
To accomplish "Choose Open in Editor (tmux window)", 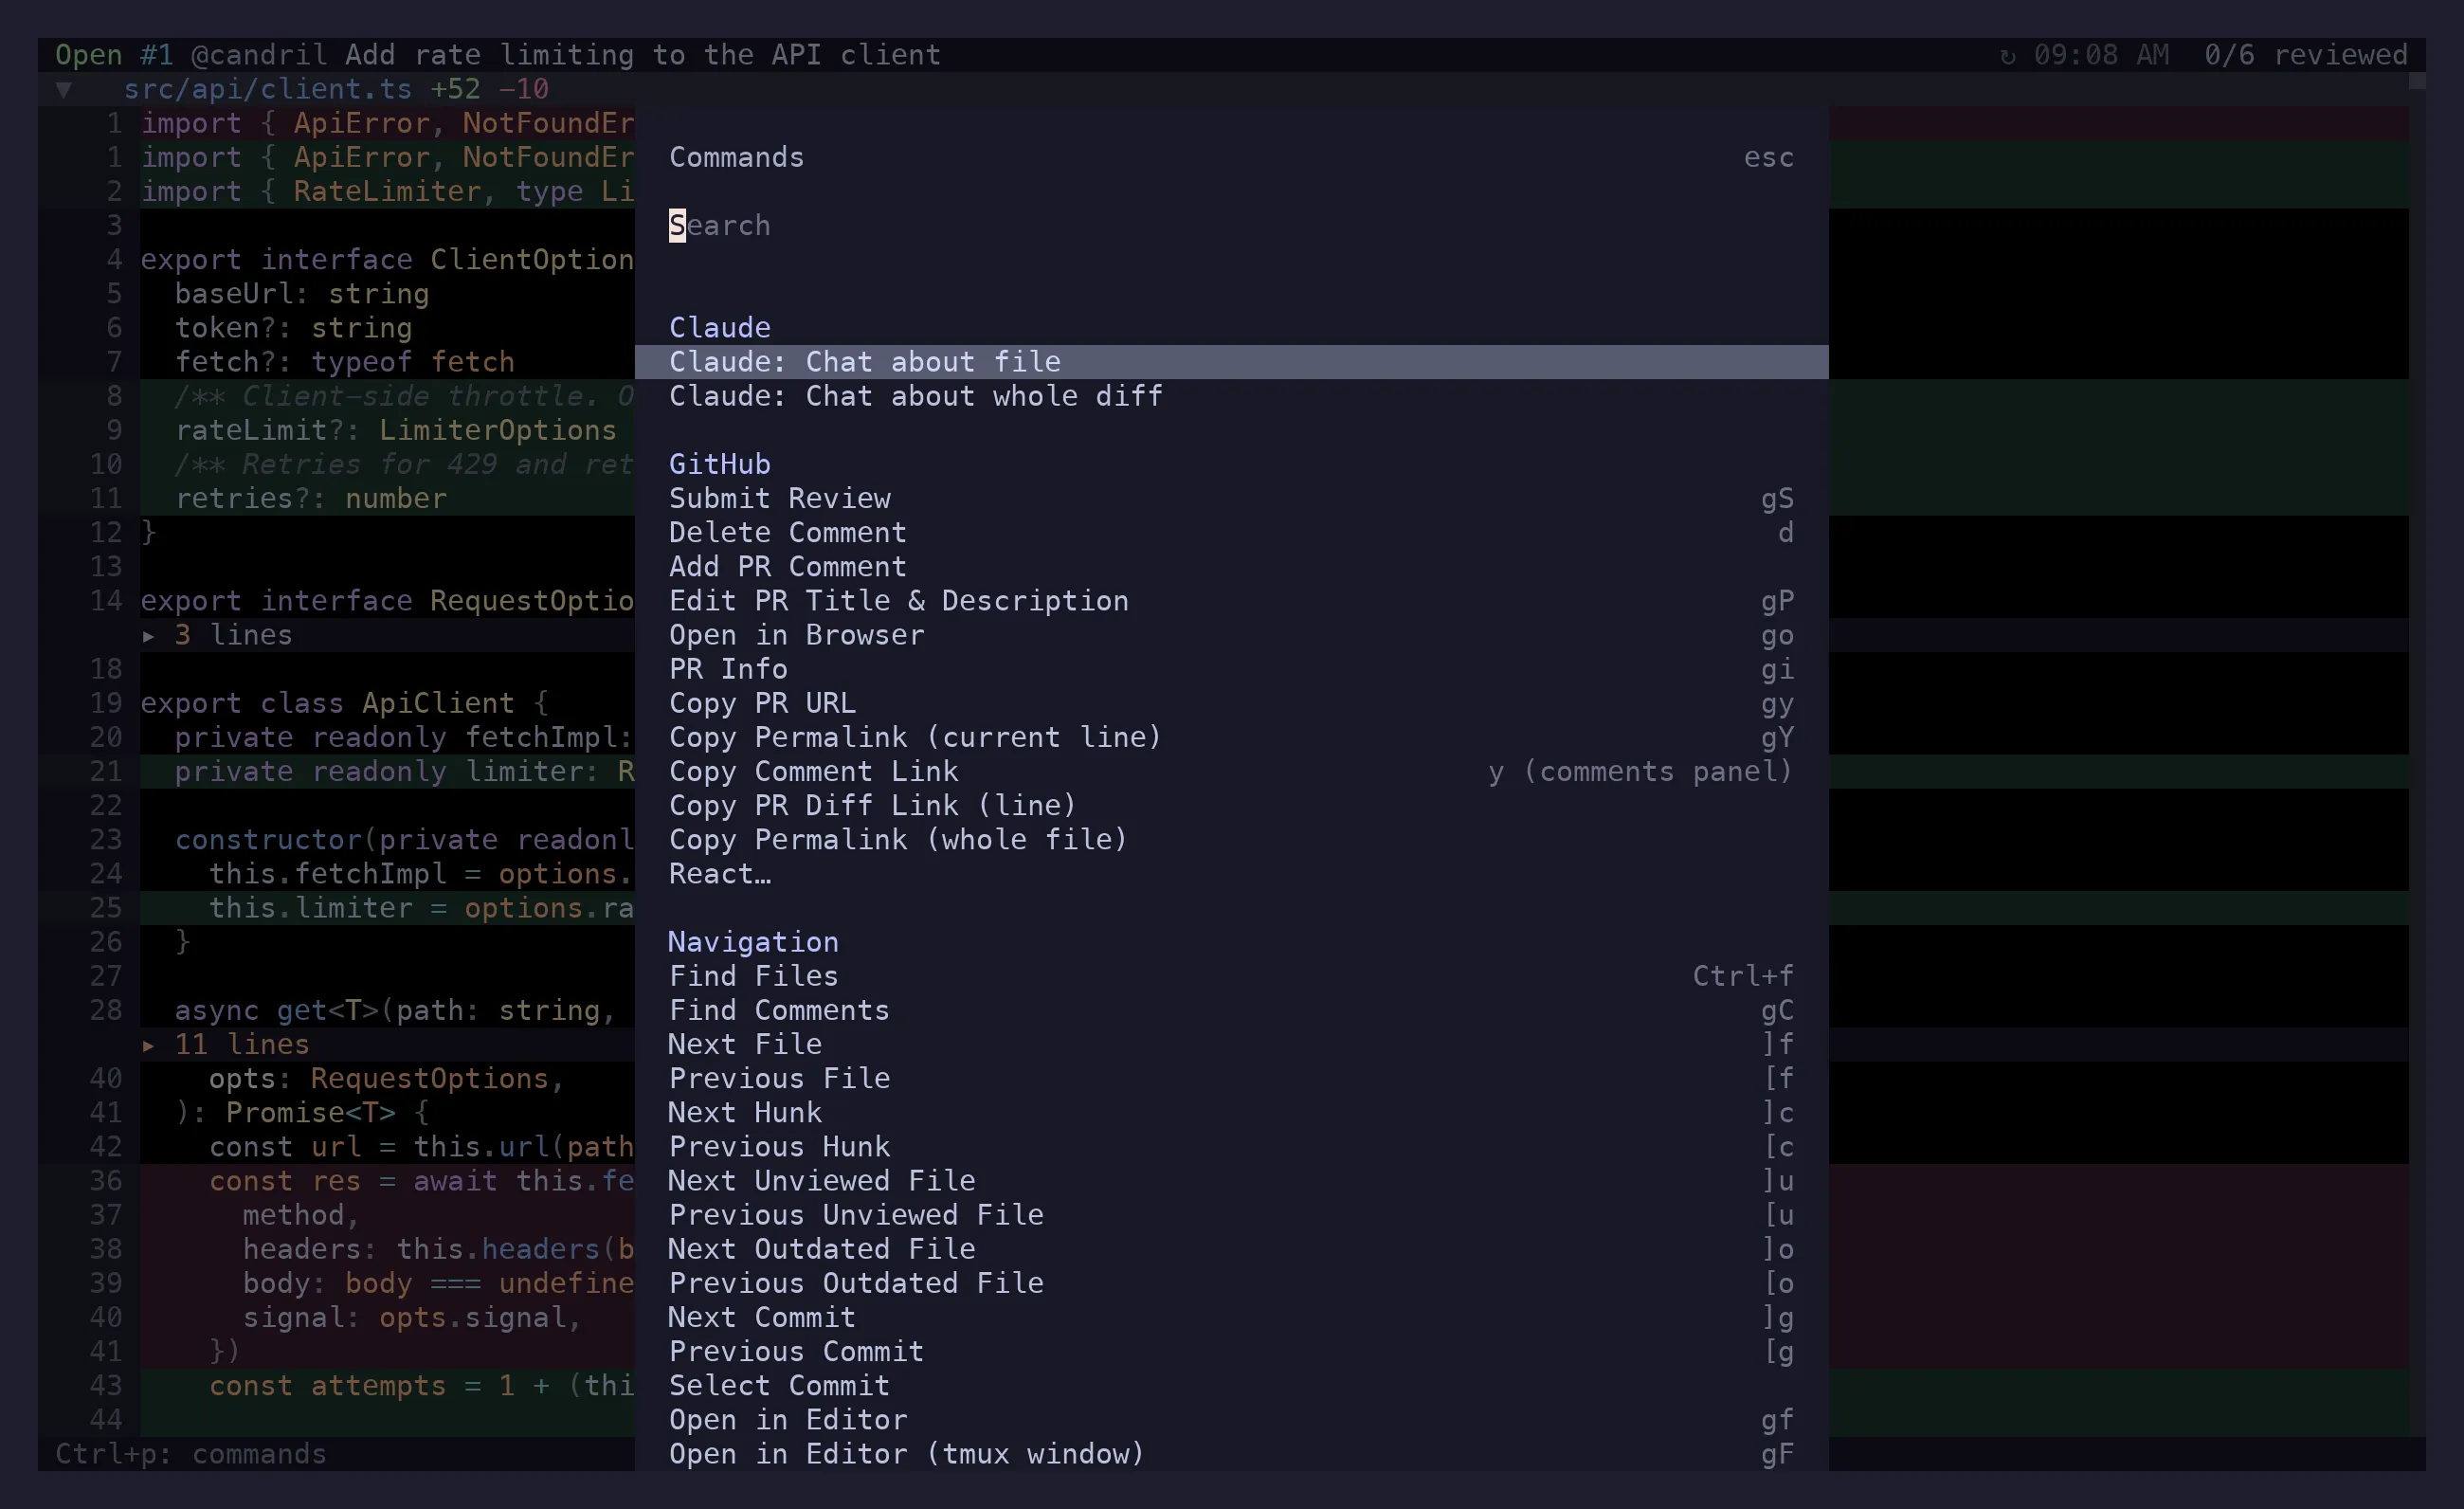I will (x=1231, y=1454).
